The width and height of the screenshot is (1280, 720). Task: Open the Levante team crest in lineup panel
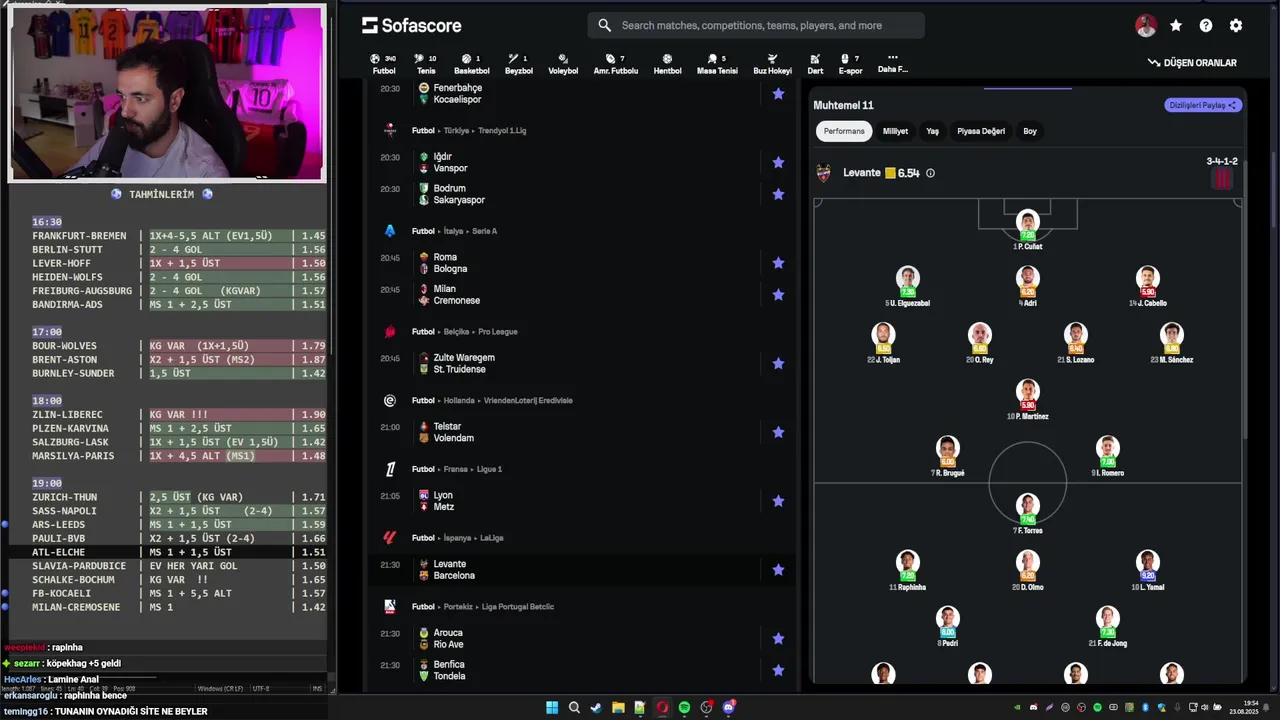coord(824,173)
